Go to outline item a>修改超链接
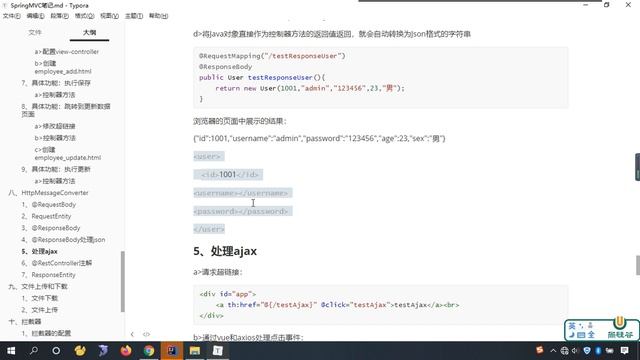 pos(55,126)
